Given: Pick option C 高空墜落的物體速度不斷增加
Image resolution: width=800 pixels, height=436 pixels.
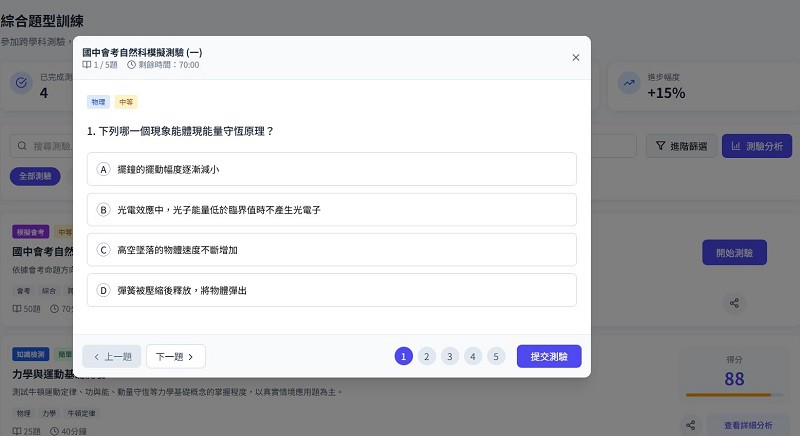Looking at the screenshot, I should pyautogui.click(x=331, y=250).
